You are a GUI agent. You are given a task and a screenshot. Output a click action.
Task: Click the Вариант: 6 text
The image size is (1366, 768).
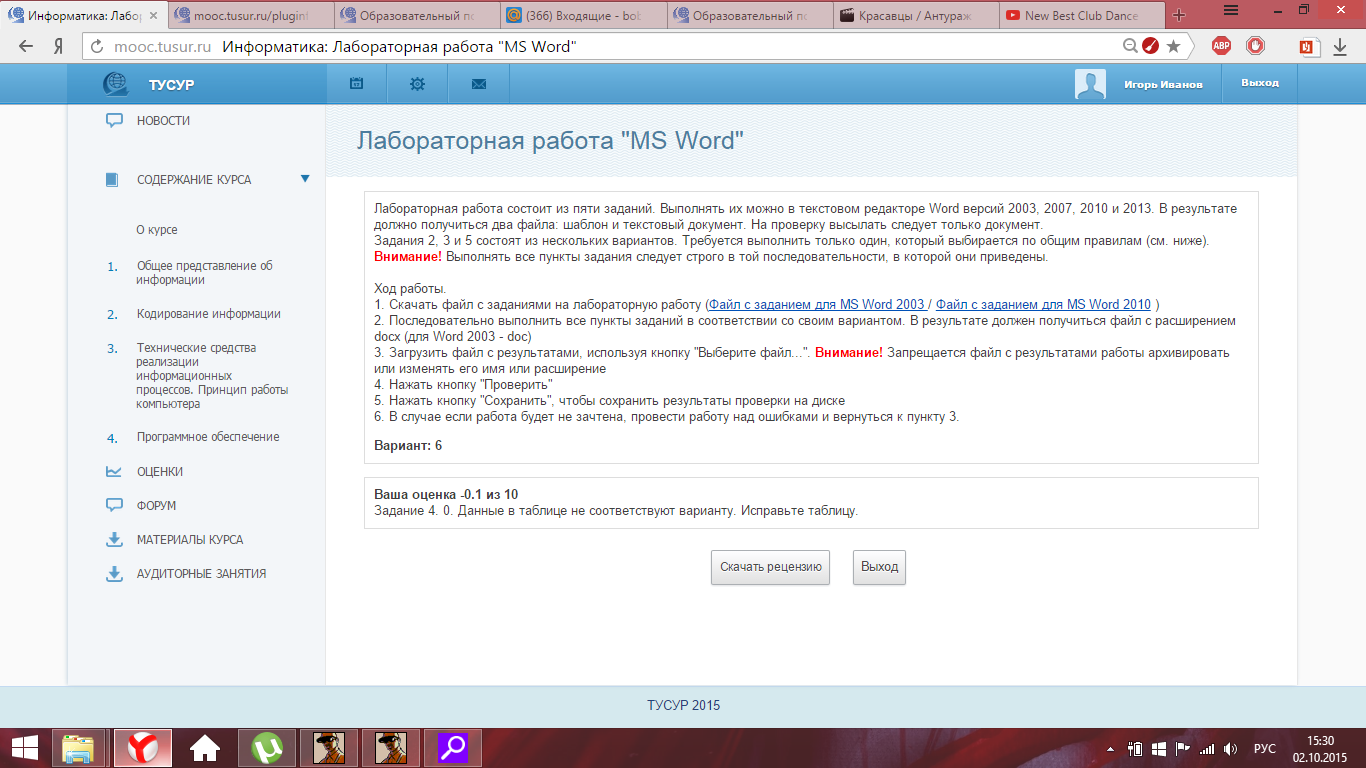point(408,446)
